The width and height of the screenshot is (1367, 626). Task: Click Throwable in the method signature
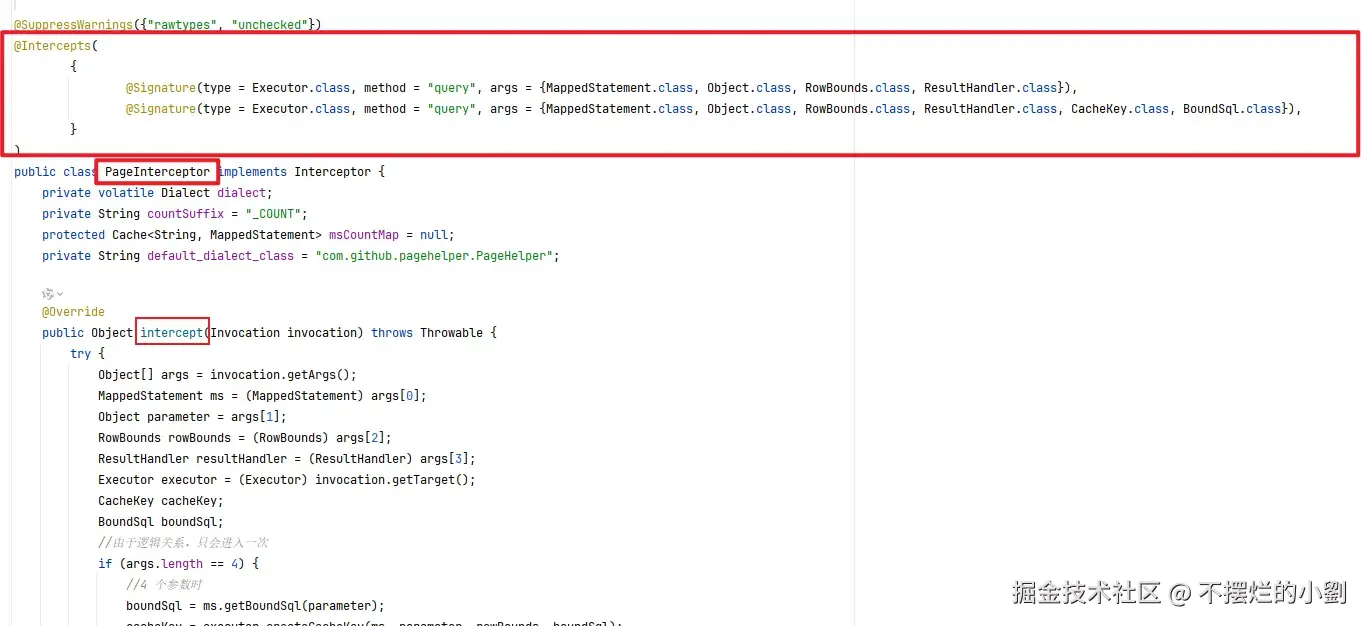click(451, 333)
